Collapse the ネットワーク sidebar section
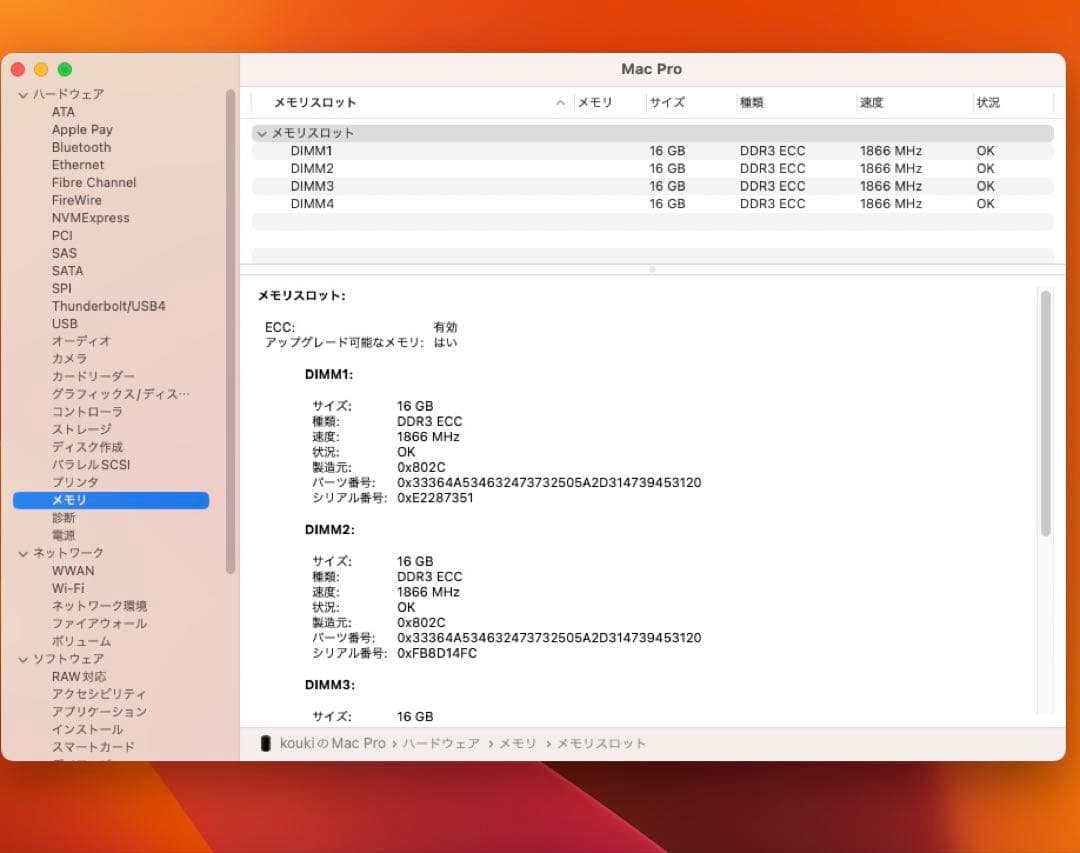1080x853 pixels. coord(22,552)
